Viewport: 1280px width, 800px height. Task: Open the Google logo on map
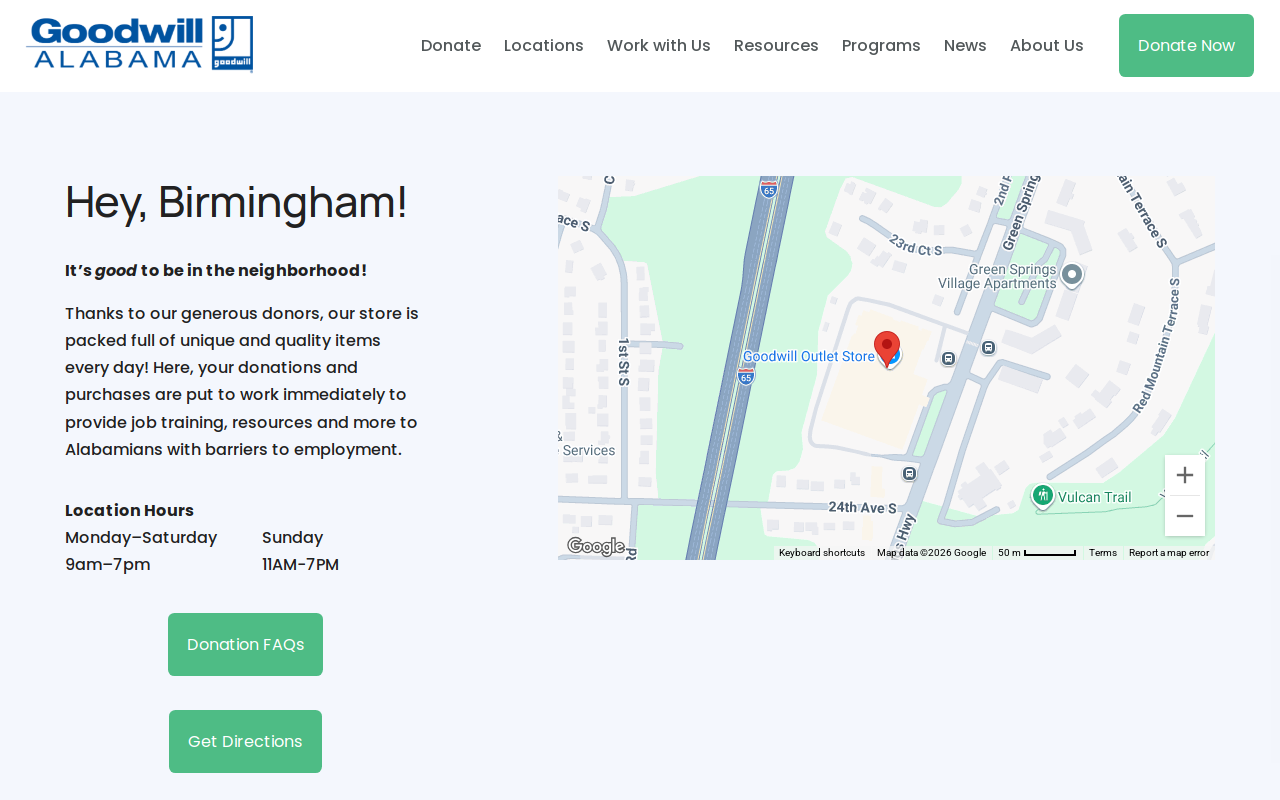tap(596, 546)
